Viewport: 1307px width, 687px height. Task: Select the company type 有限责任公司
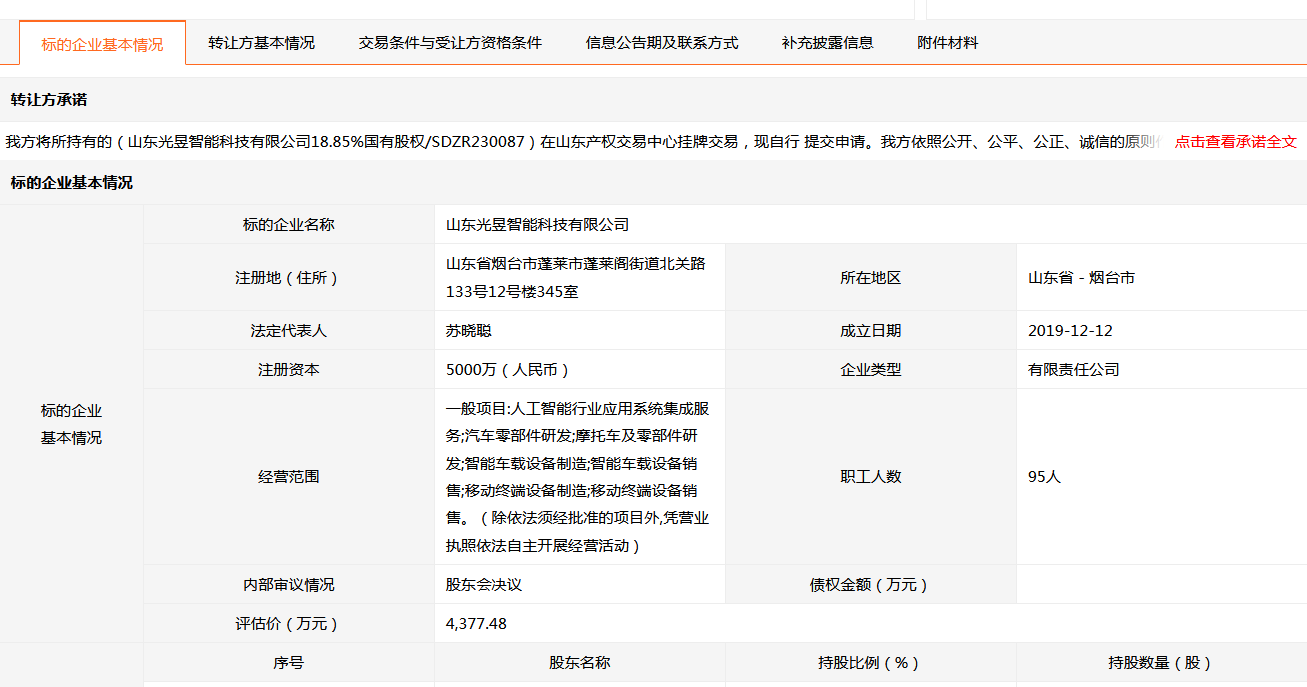tap(1074, 370)
